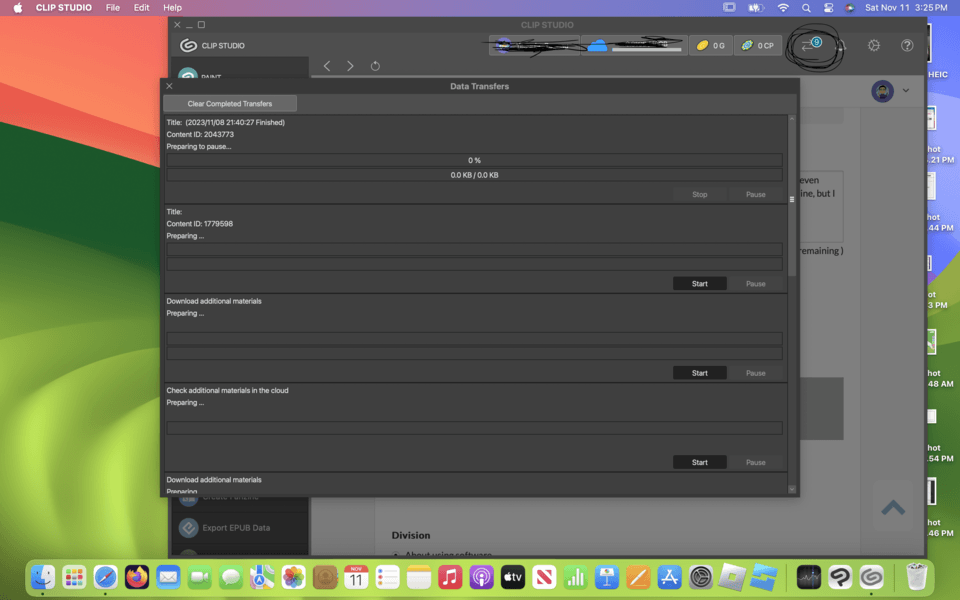Click the cloud storage icon
Image resolution: width=960 pixels, height=600 pixels.
597,46
